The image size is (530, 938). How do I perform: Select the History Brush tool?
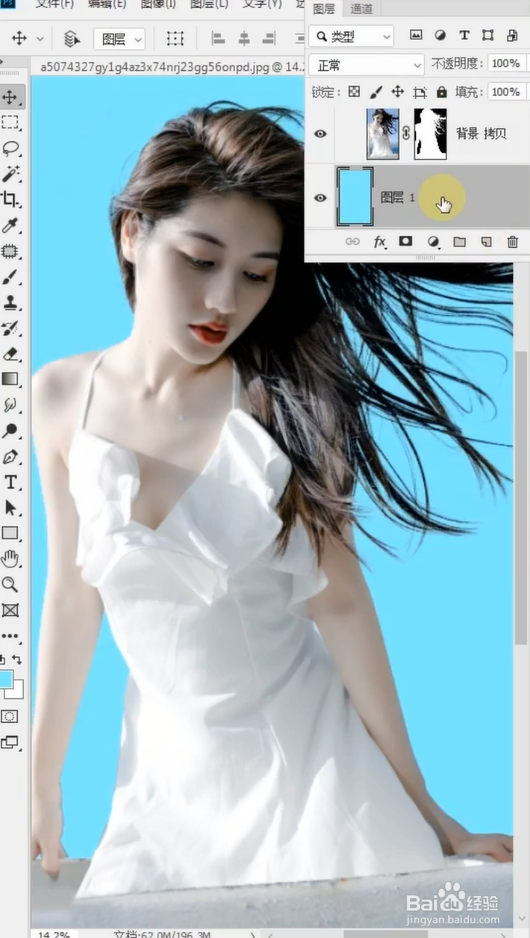point(10,328)
